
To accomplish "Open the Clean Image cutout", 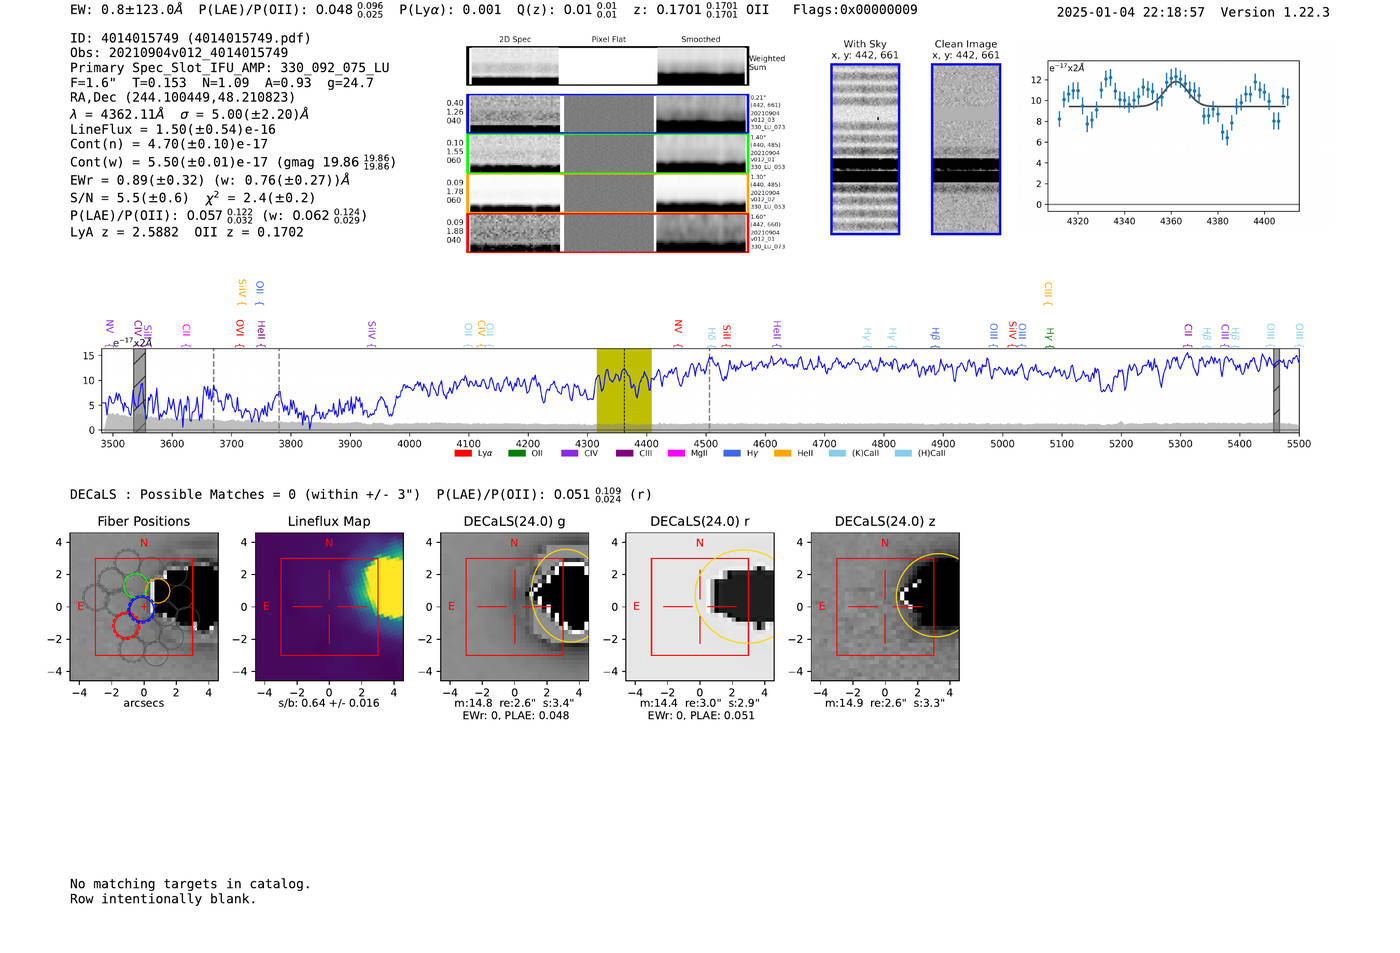I will pyautogui.click(x=966, y=149).
